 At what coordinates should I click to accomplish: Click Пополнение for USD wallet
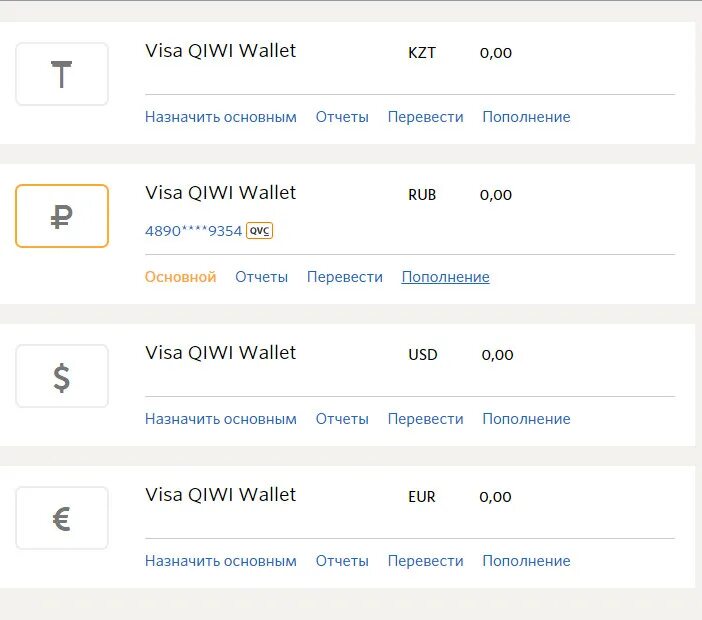(x=526, y=419)
